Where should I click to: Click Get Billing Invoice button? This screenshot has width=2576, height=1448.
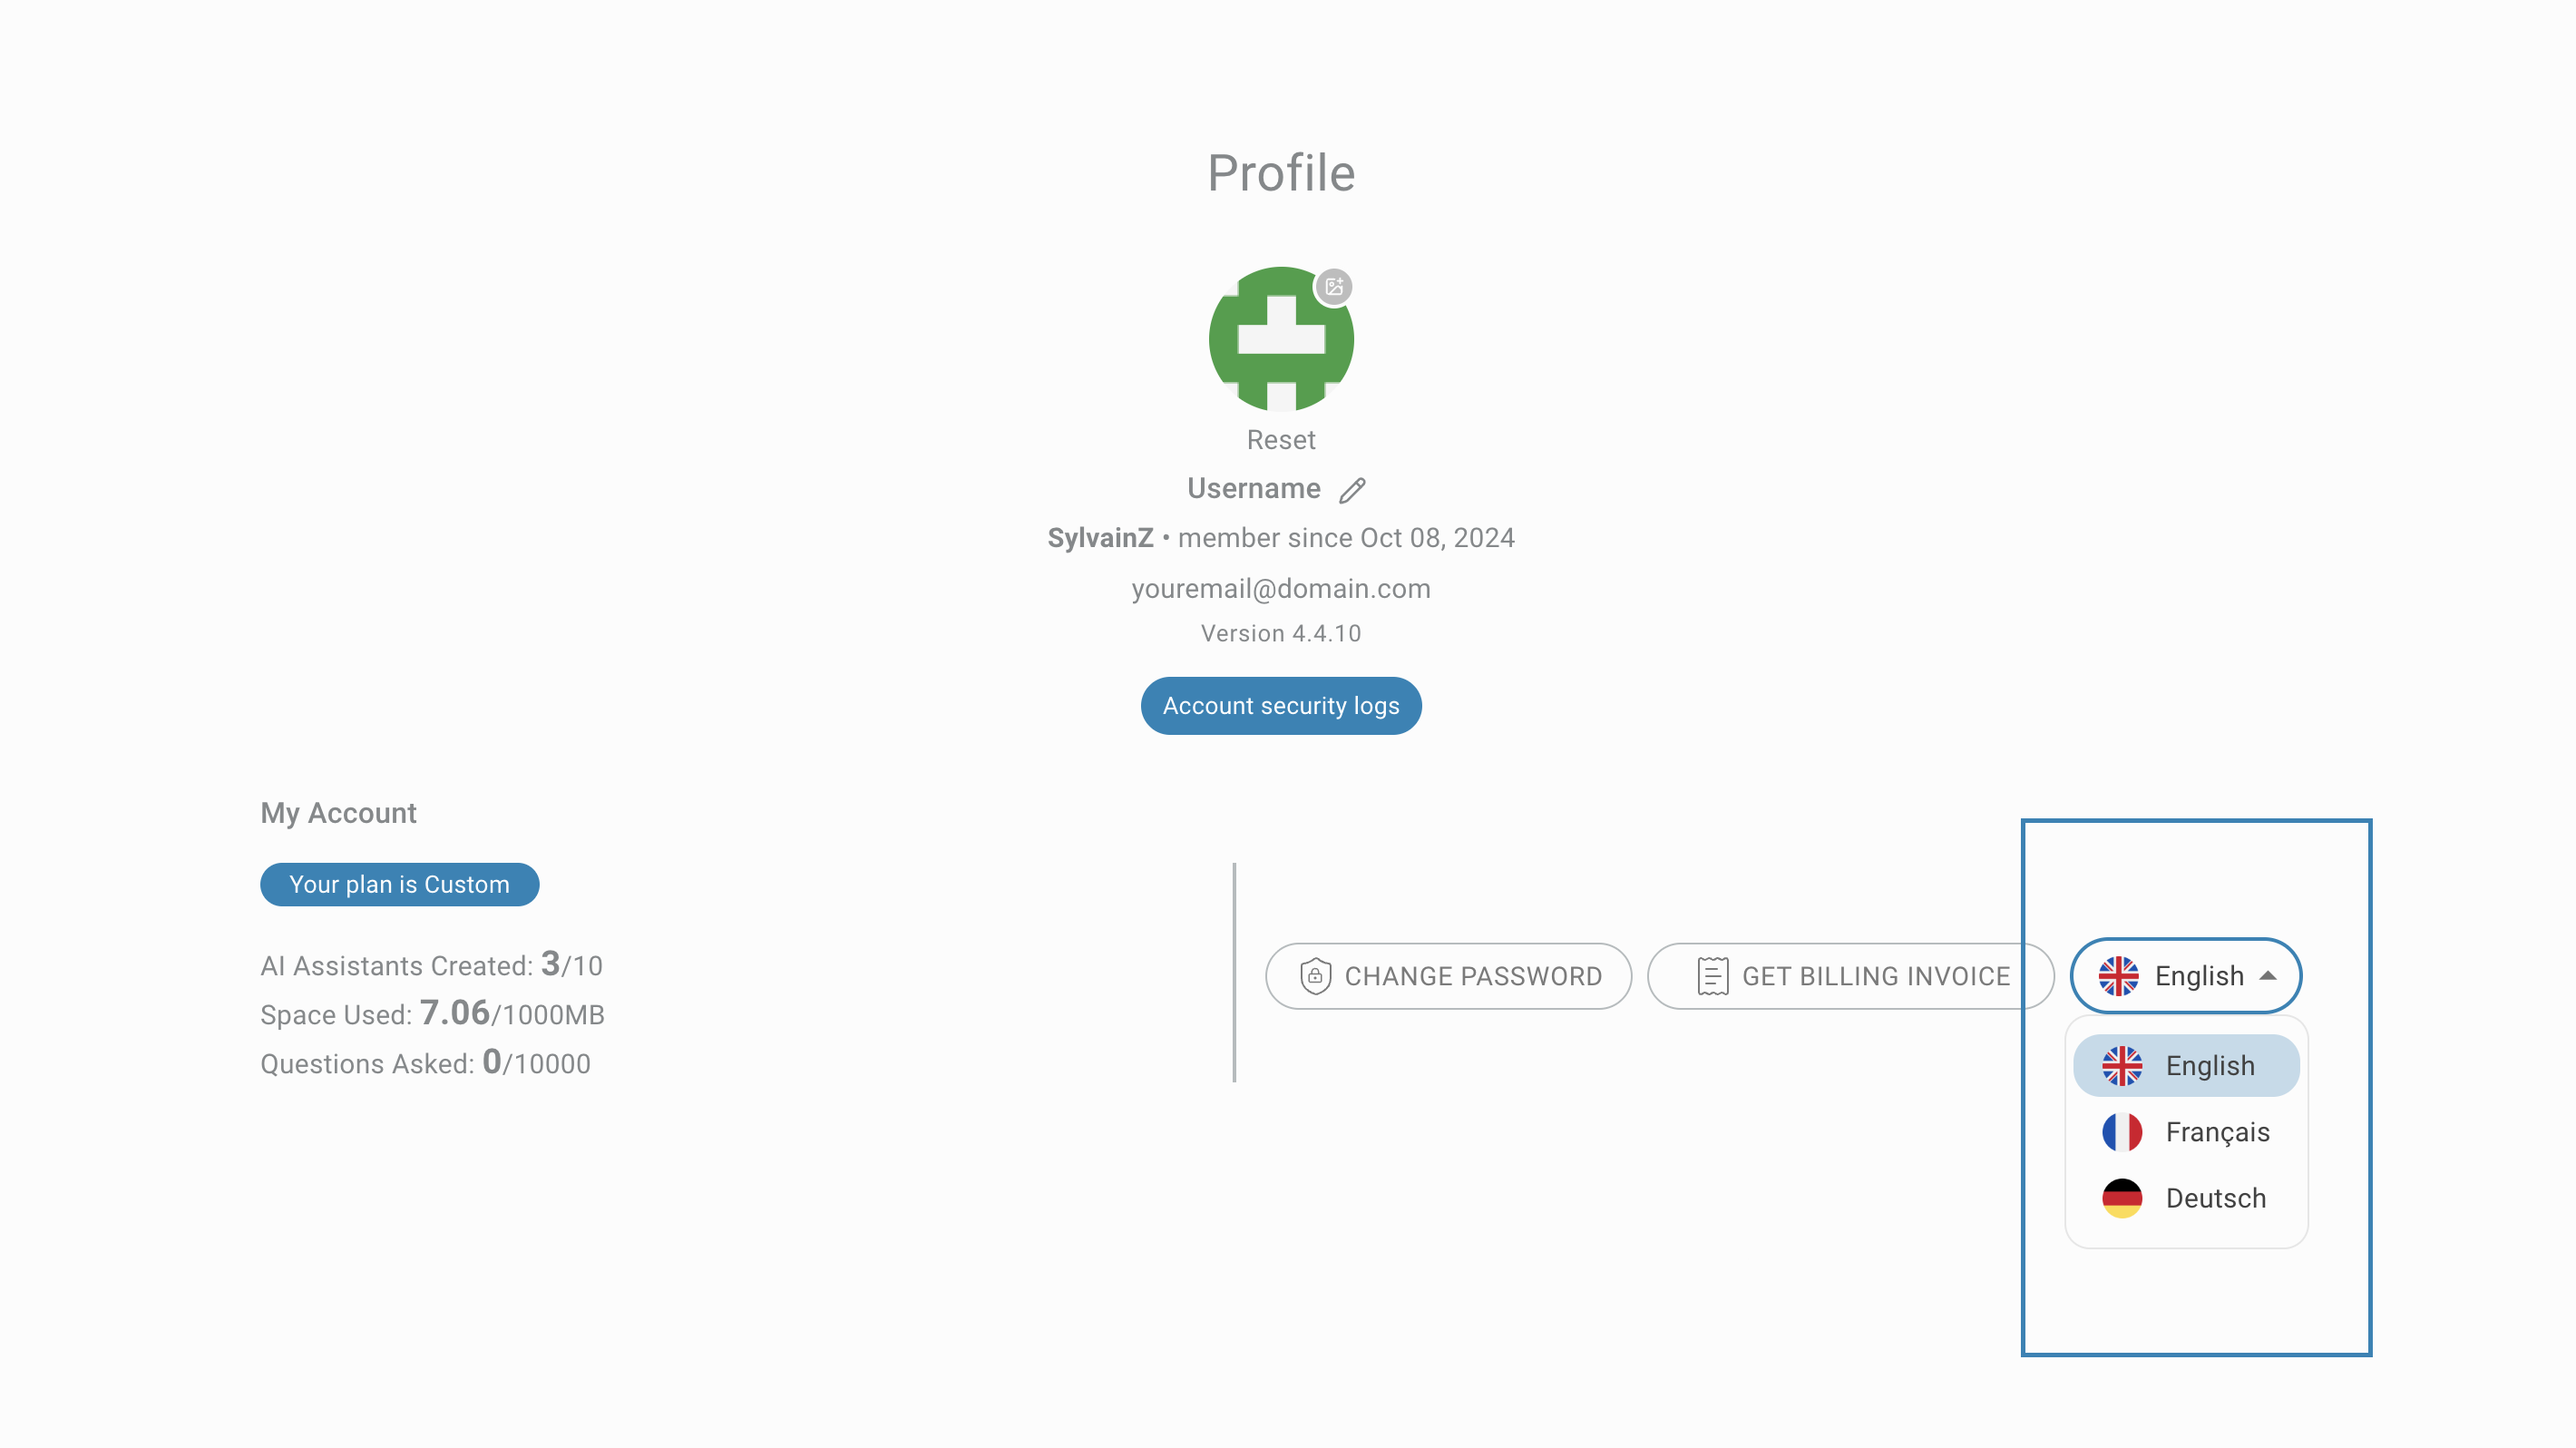coord(1850,976)
